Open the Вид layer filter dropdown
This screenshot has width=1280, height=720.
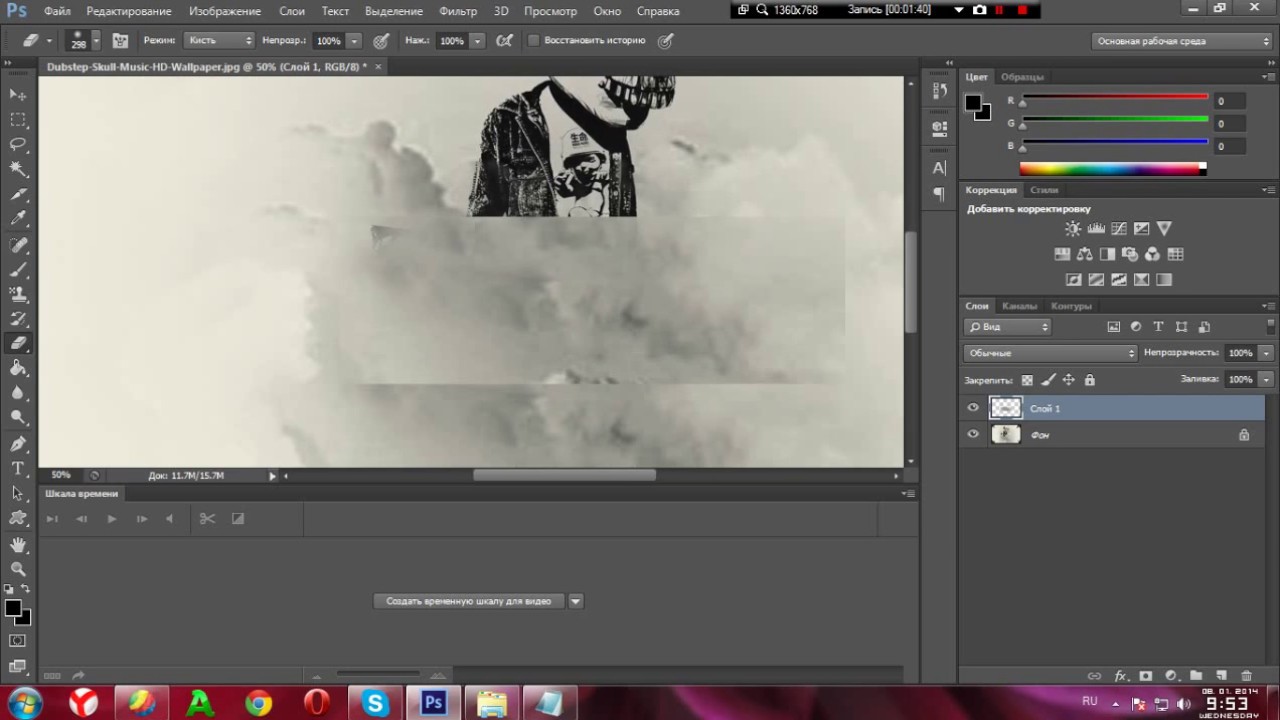pyautogui.click(x=1008, y=327)
